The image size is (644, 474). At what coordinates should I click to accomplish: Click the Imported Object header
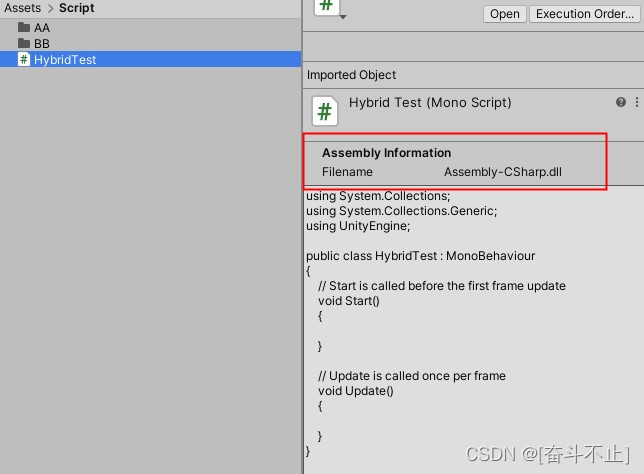(x=351, y=75)
